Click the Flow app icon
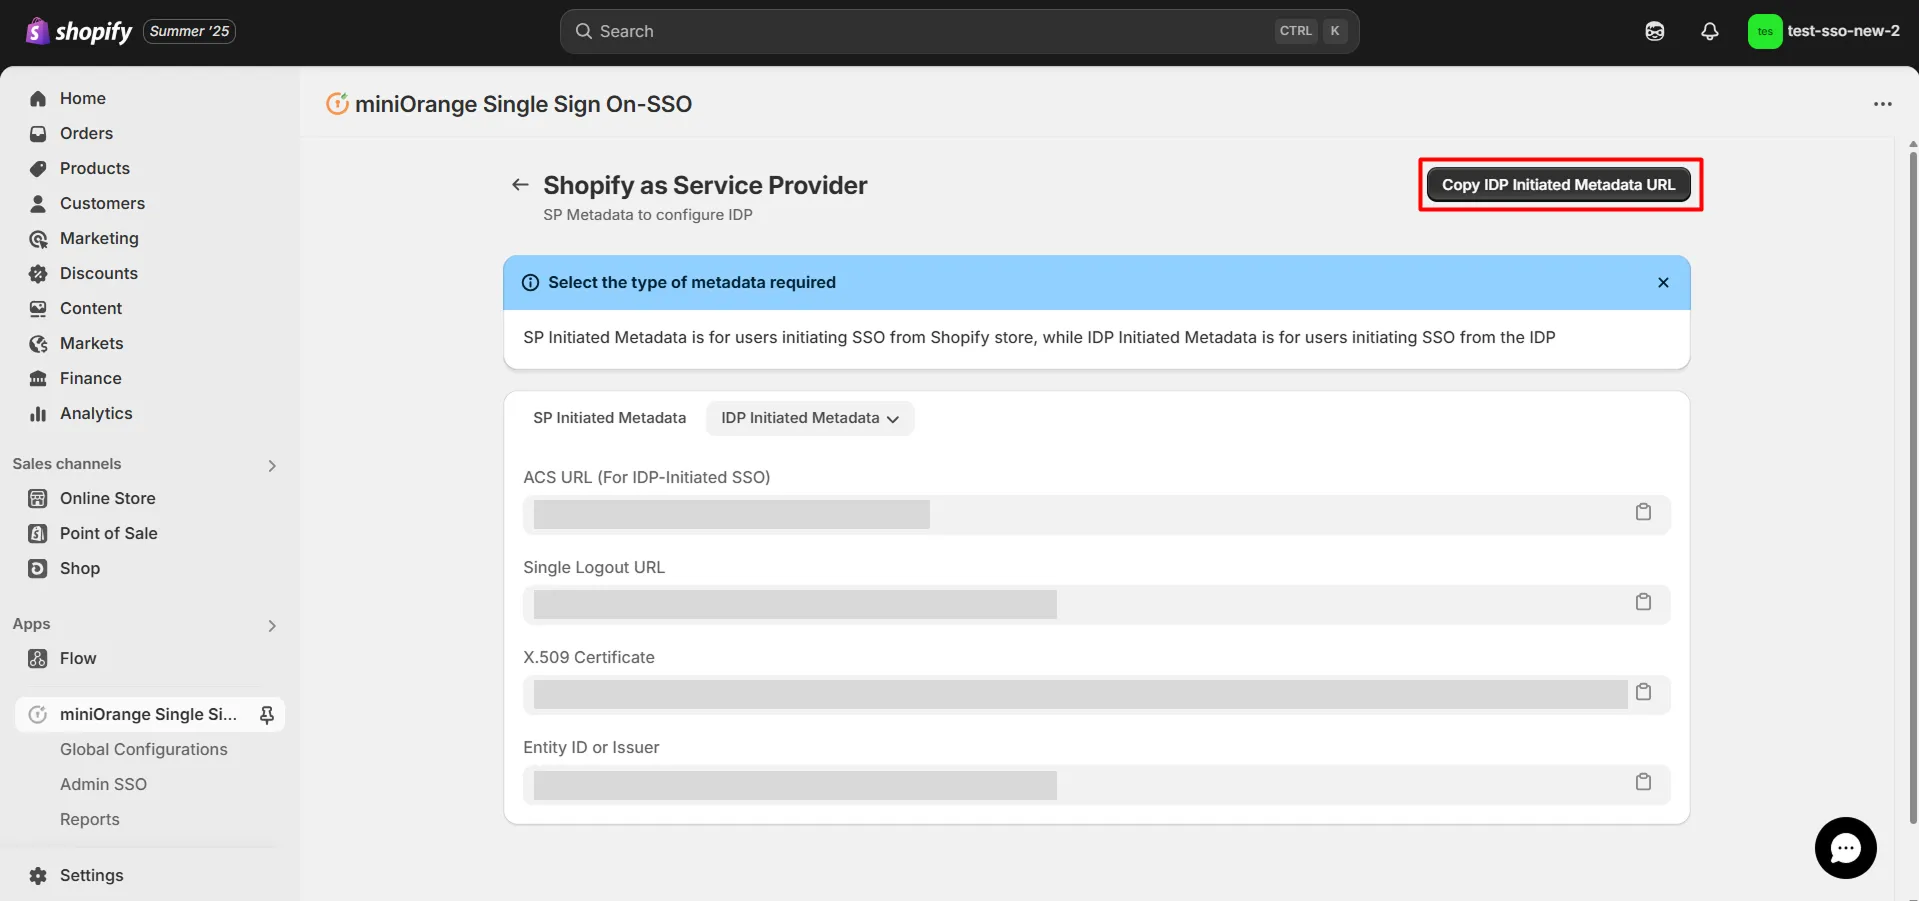 [38, 658]
